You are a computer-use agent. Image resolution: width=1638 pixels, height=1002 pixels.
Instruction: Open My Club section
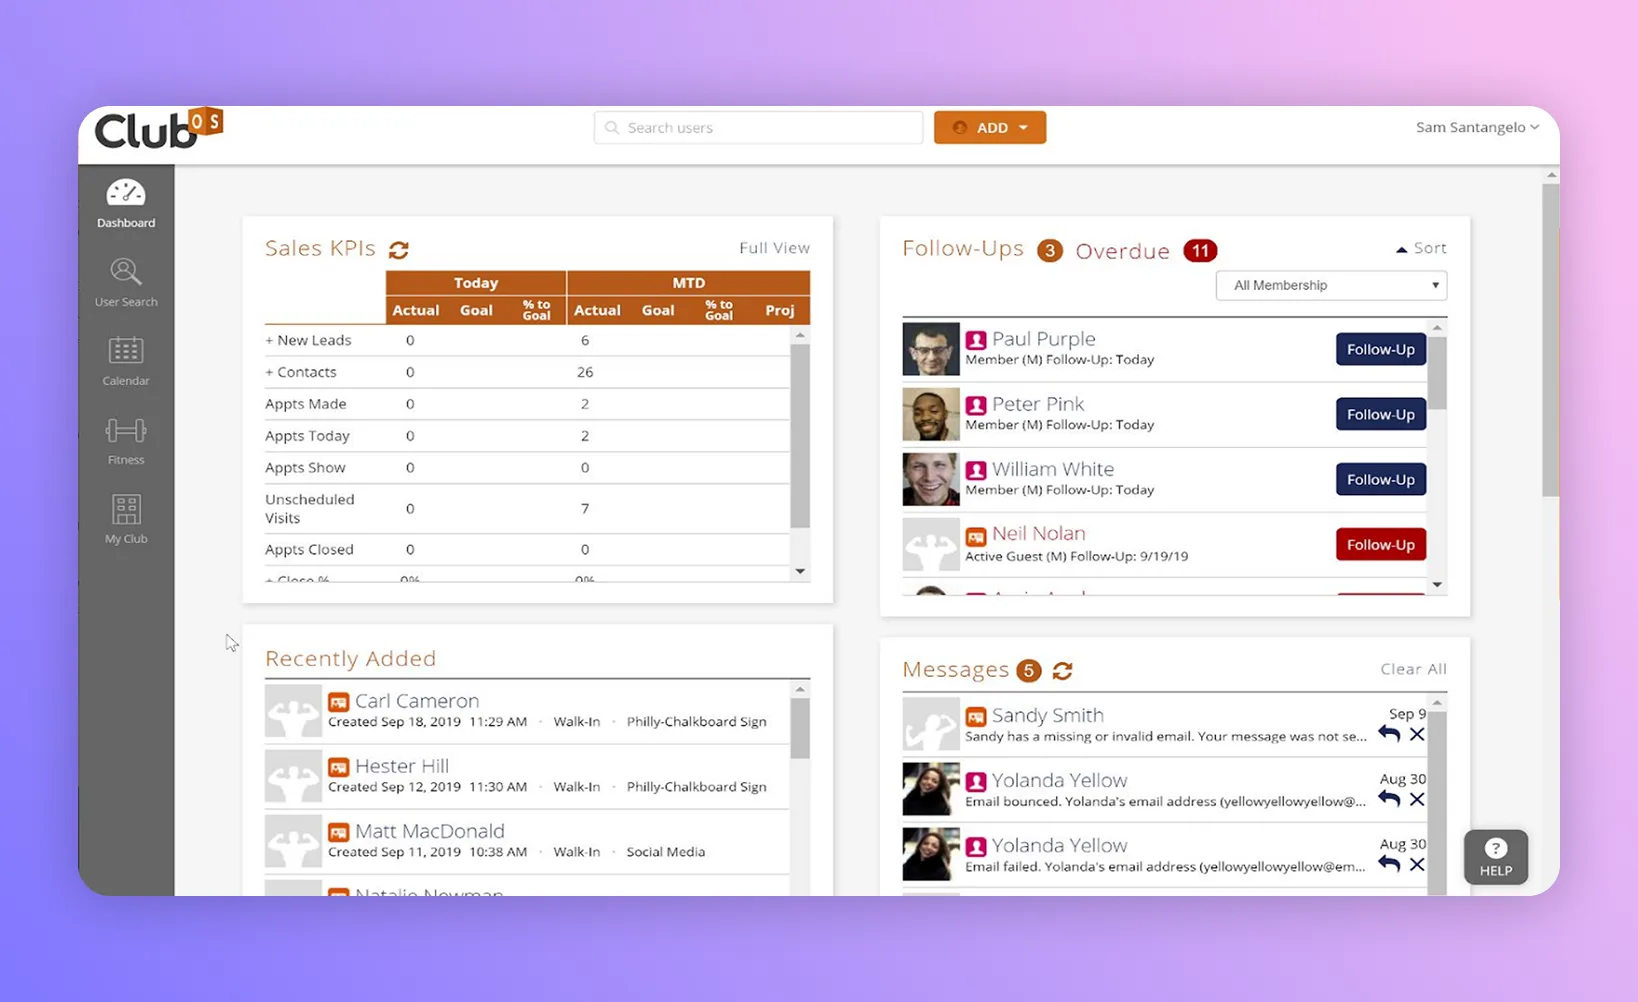pyautogui.click(x=125, y=515)
